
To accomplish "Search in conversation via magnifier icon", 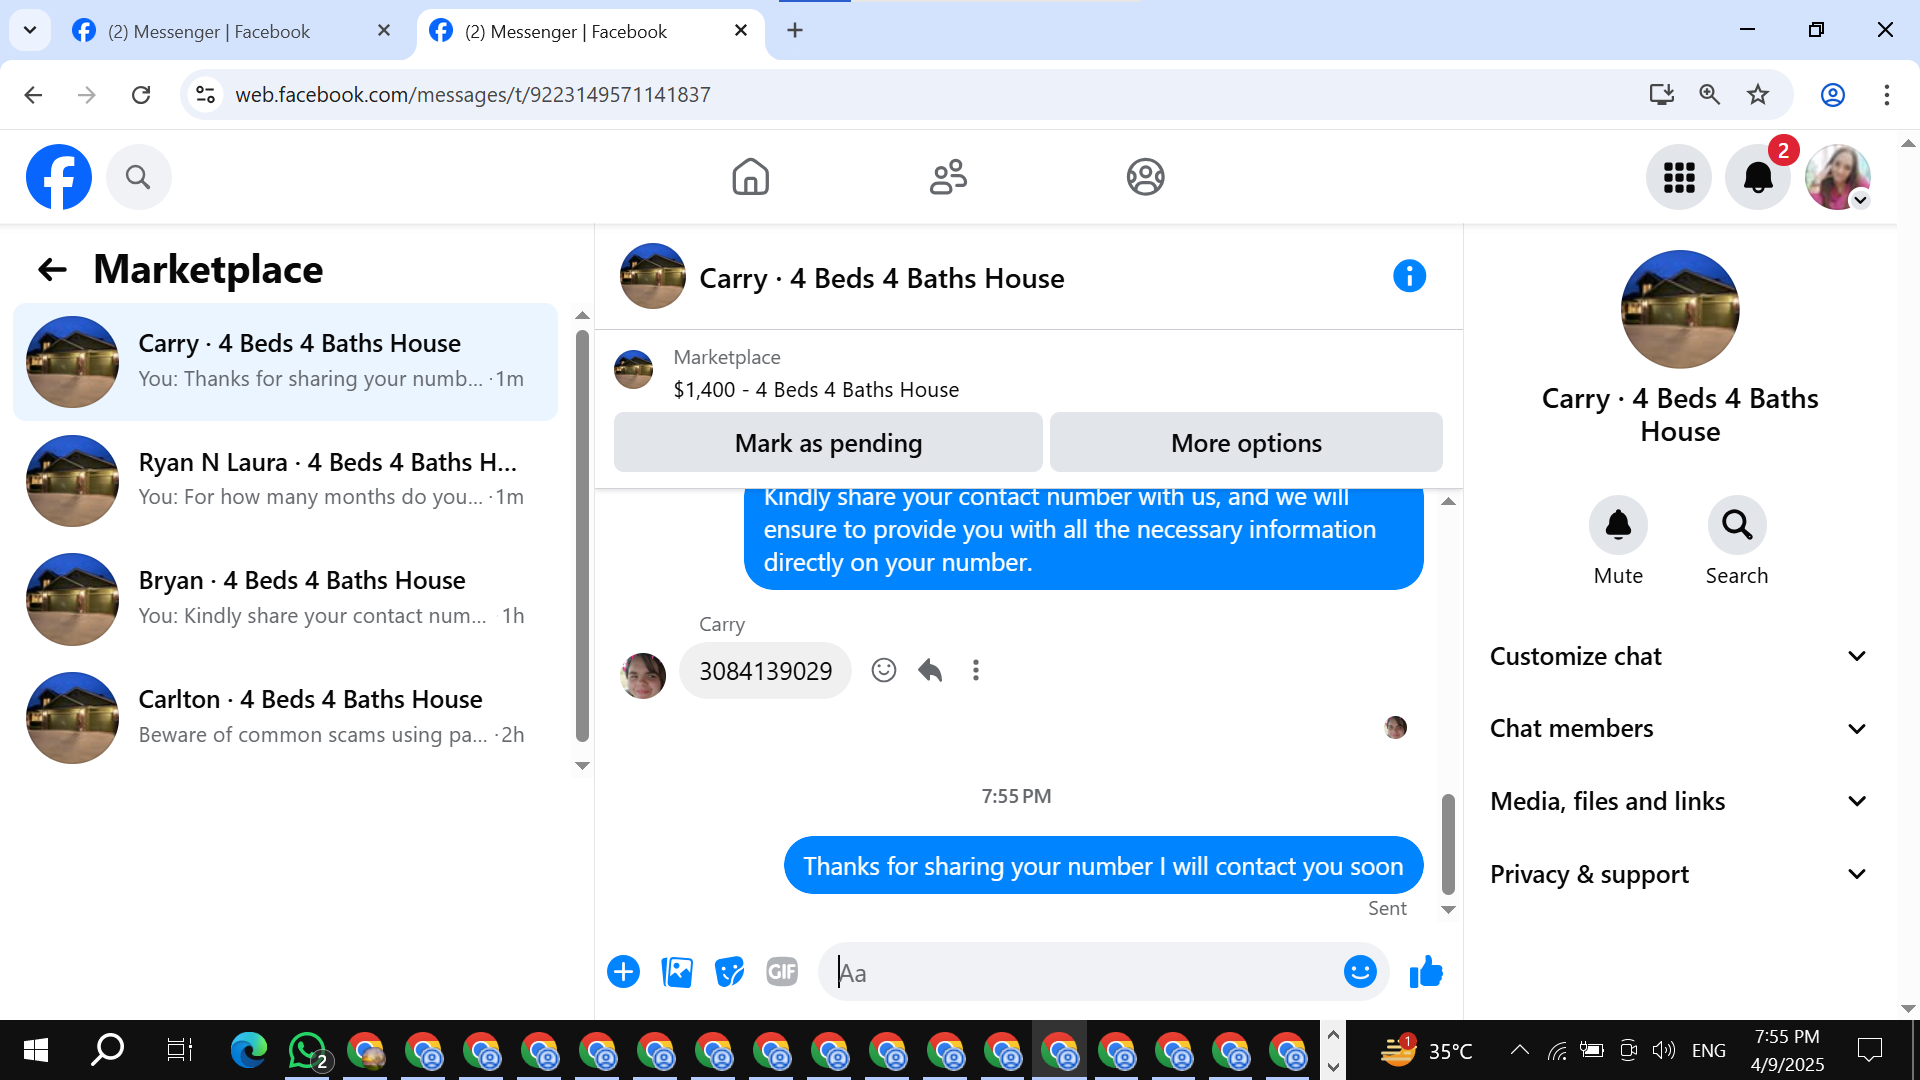I will [x=1737, y=525].
